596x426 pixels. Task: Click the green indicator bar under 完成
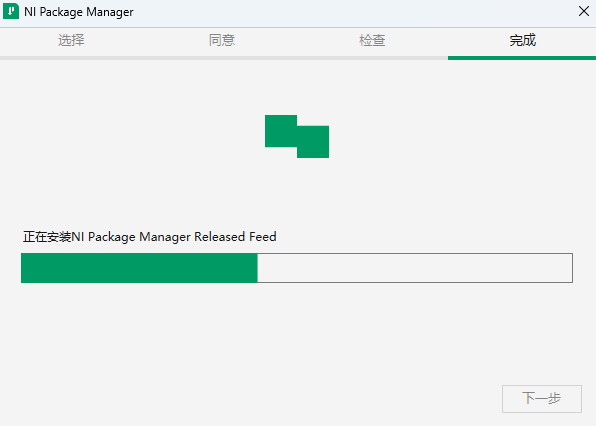(522, 58)
